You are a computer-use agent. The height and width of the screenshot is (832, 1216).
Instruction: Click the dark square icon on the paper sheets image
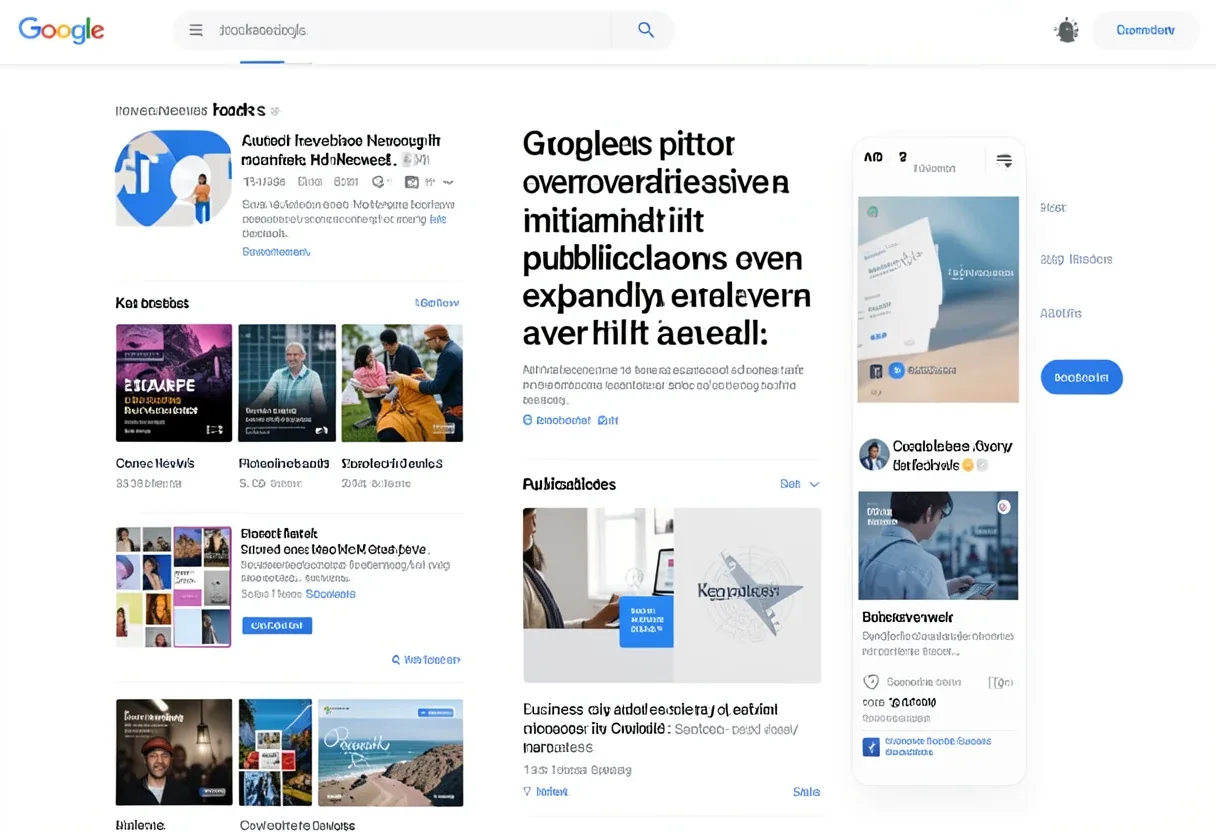pos(876,371)
